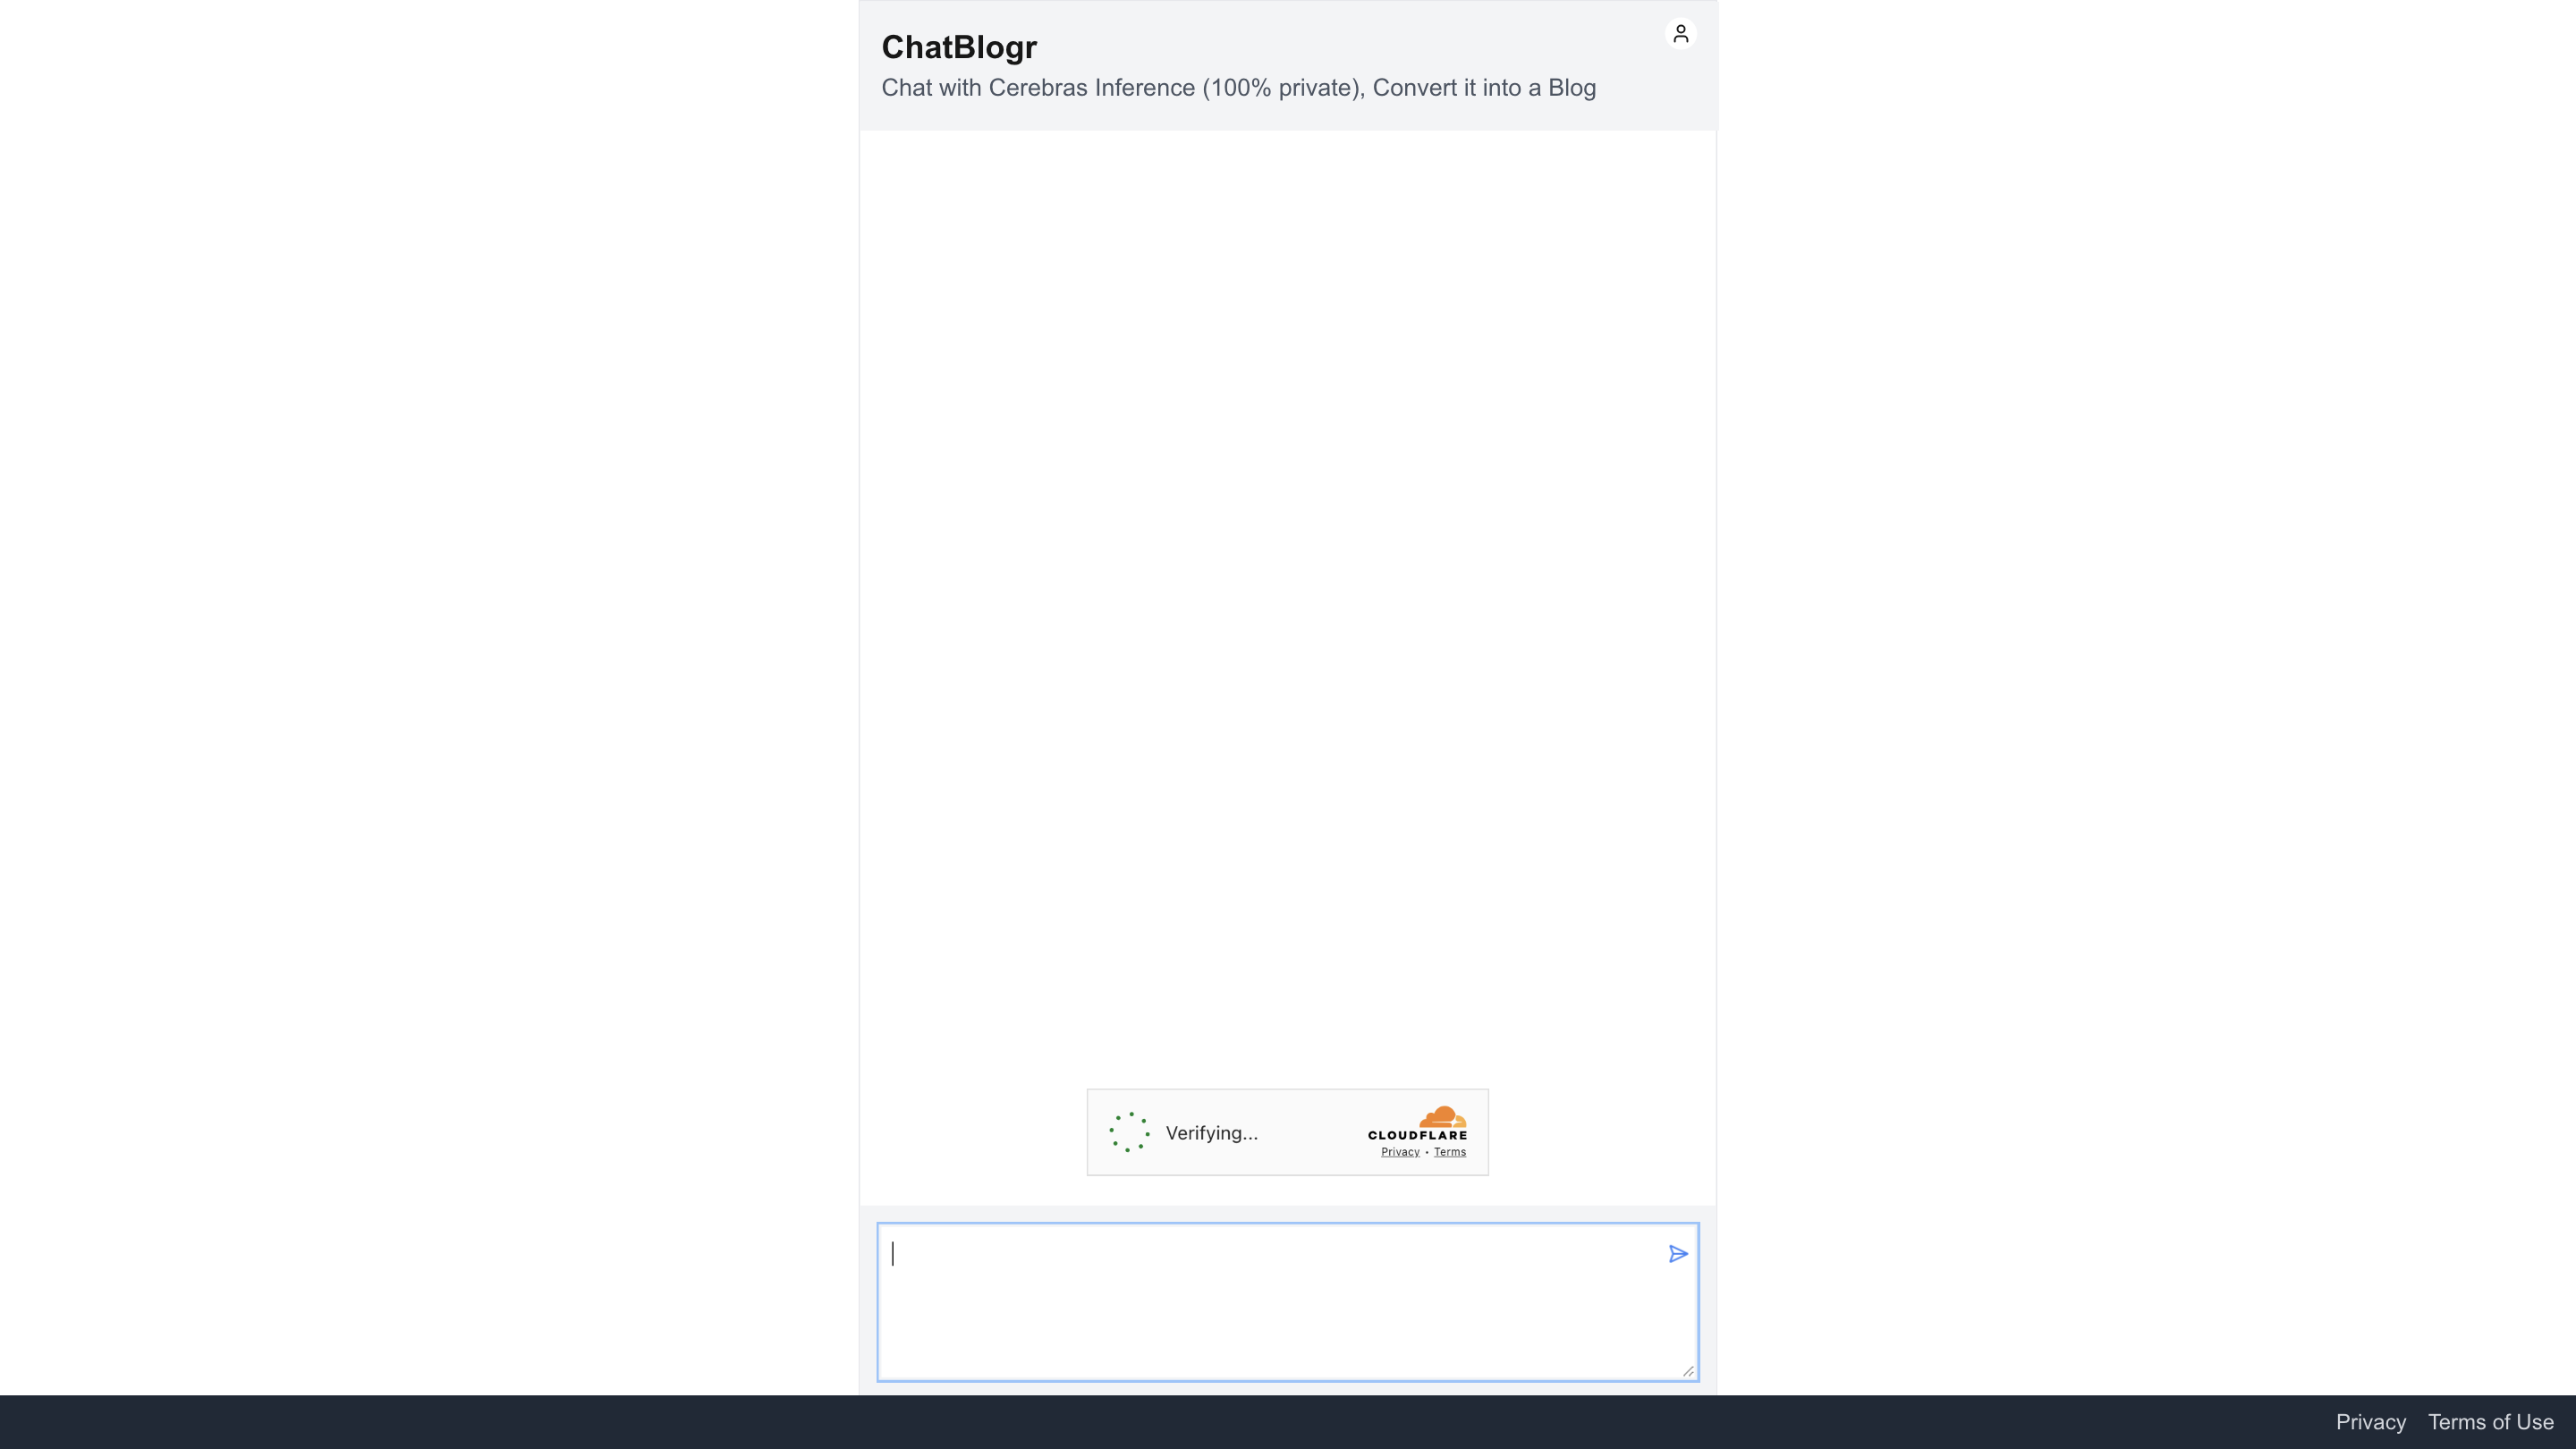Click the ChatBlogr heading title

pyautogui.click(x=959, y=47)
